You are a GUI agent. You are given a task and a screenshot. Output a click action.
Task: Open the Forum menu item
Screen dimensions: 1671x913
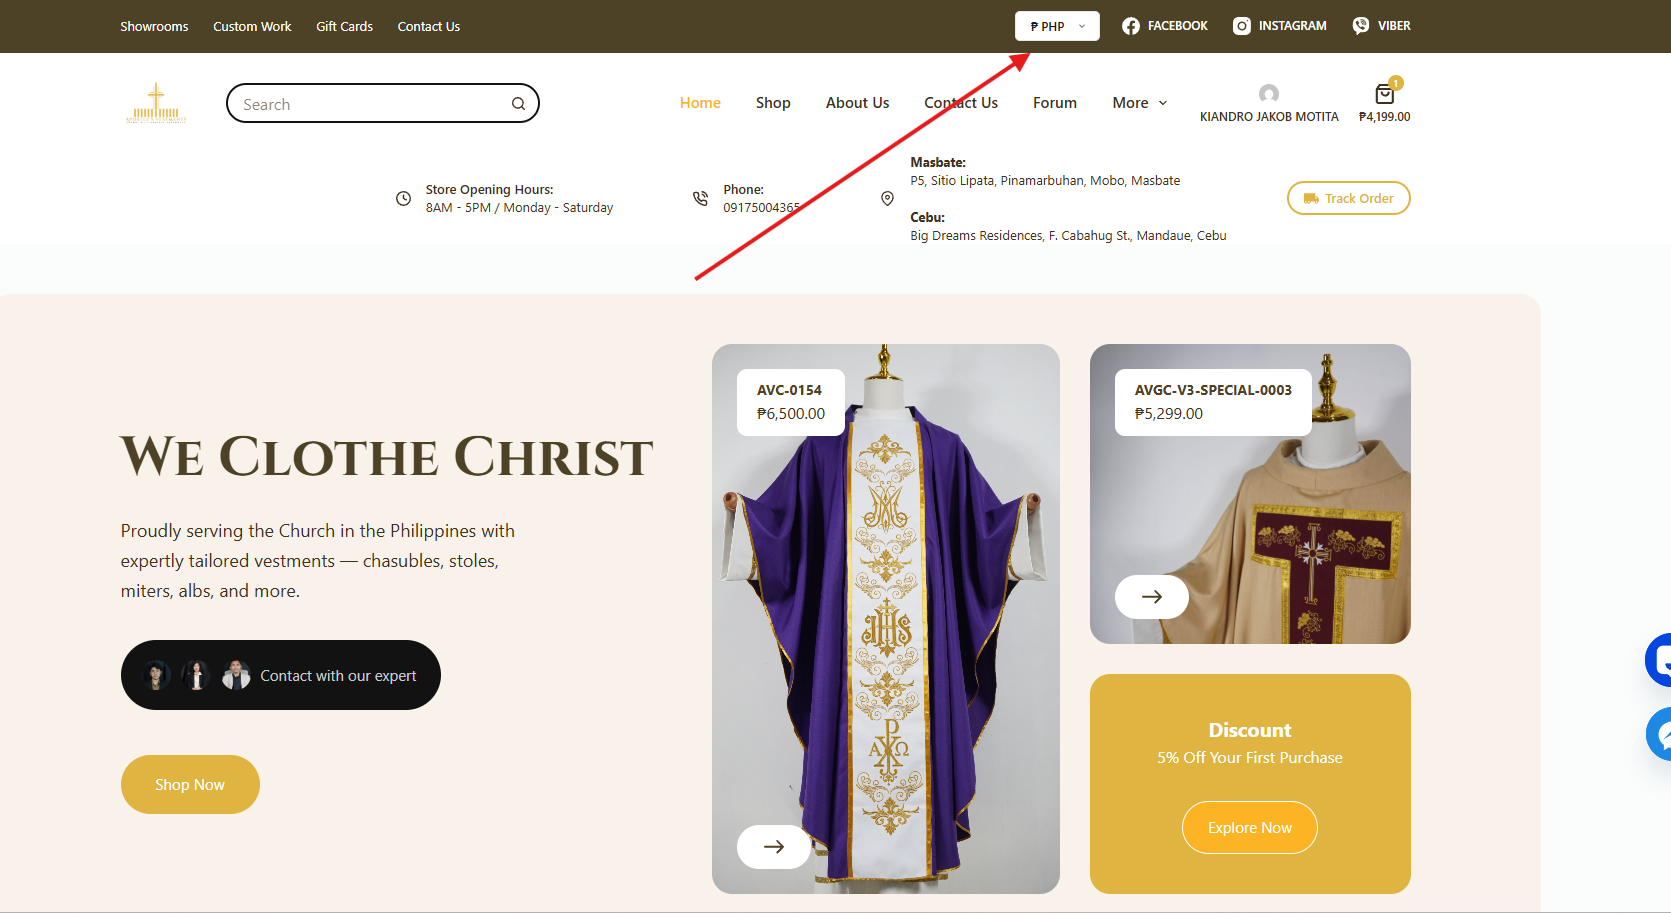click(1054, 103)
